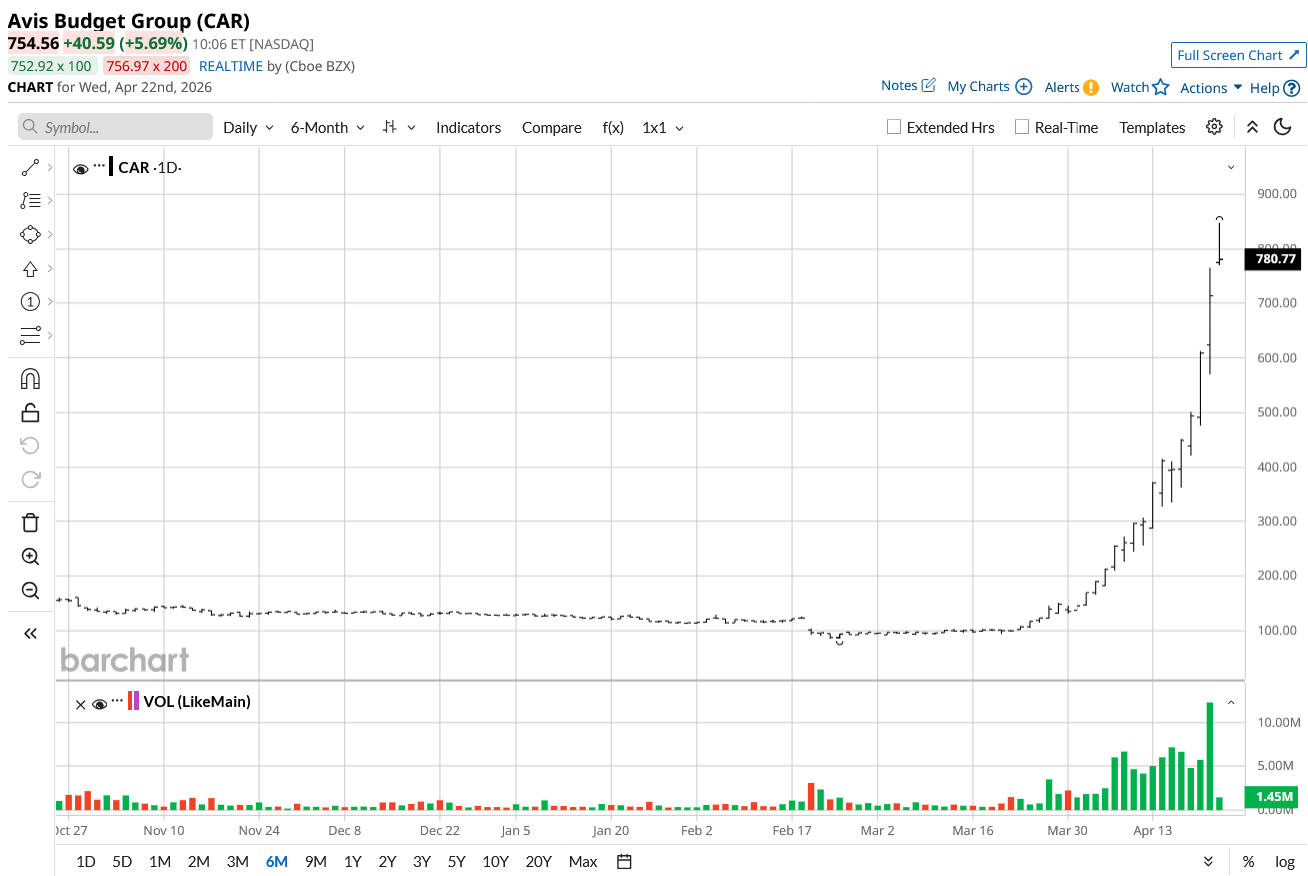Image resolution: width=1308 pixels, height=876 pixels.
Task: Open the Indicators menu
Action: click(x=468, y=127)
